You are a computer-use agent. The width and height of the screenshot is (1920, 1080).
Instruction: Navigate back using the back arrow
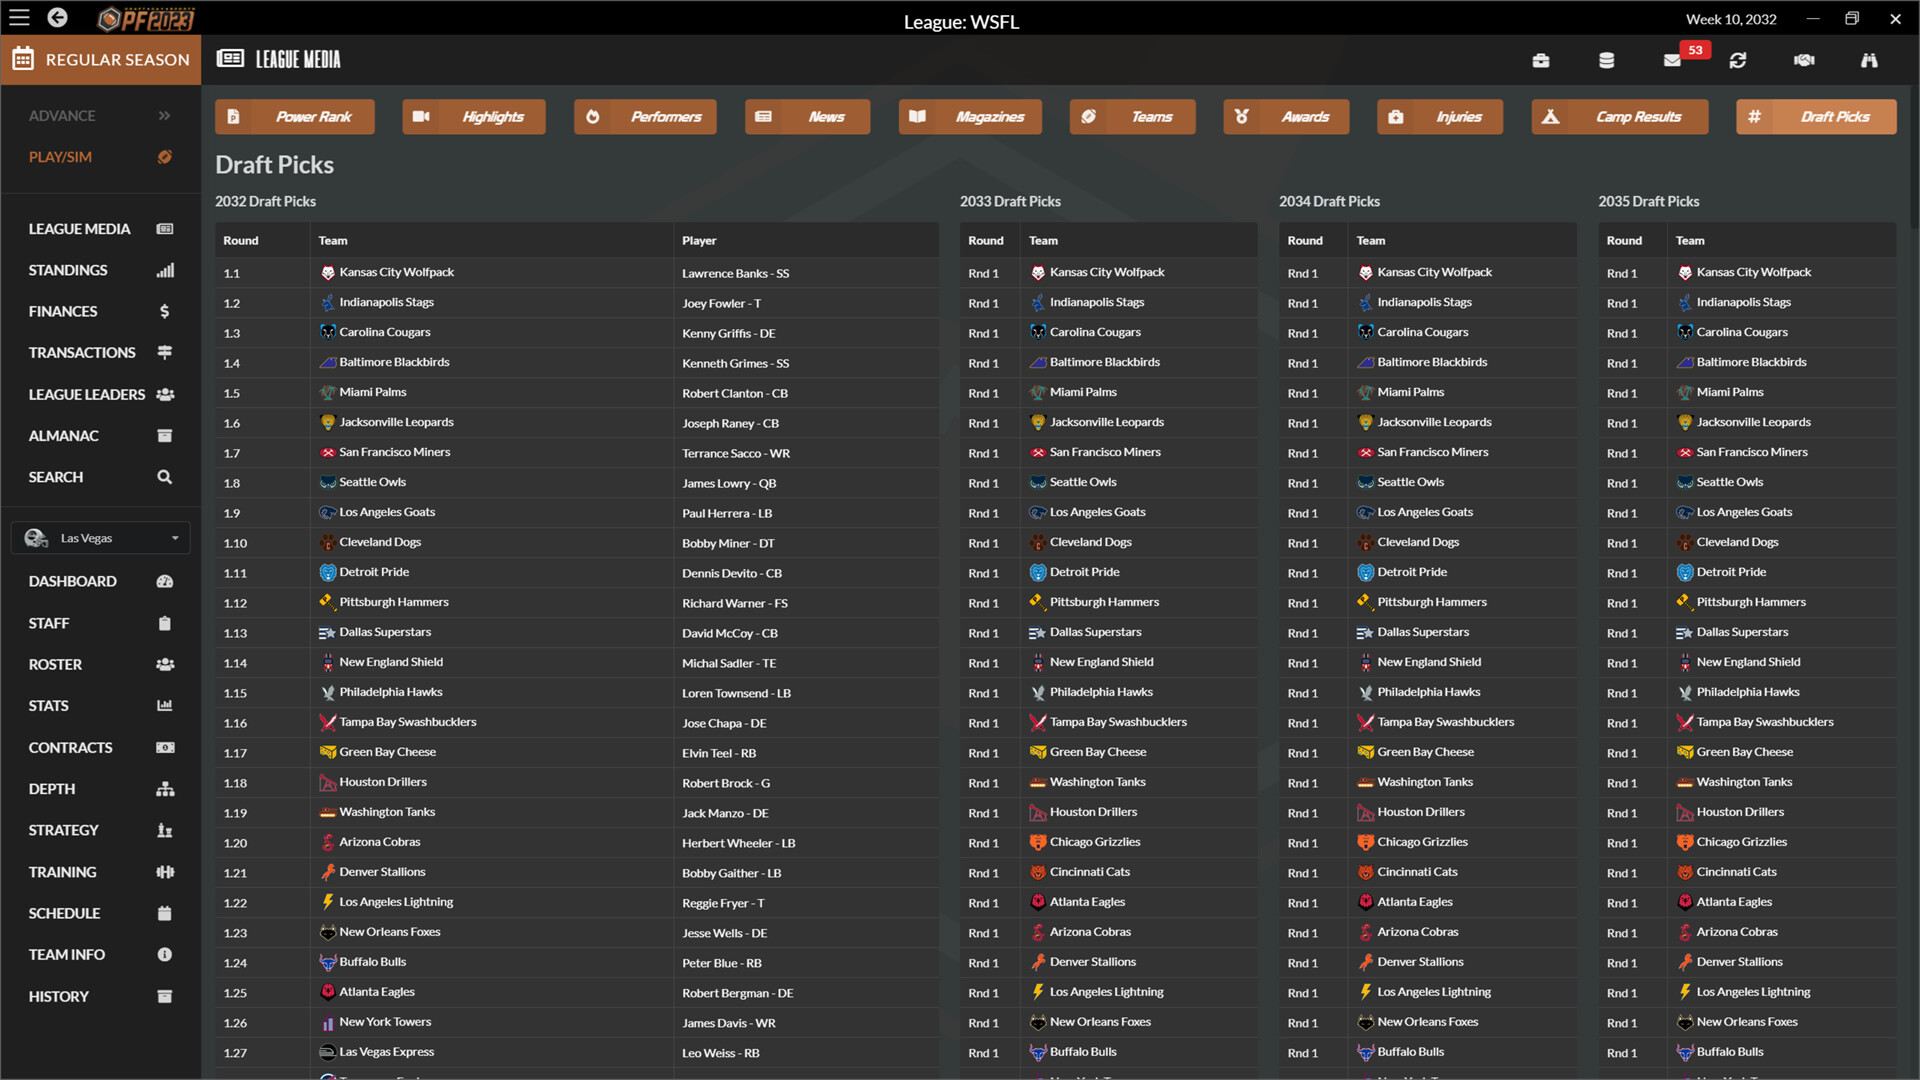tap(57, 18)
